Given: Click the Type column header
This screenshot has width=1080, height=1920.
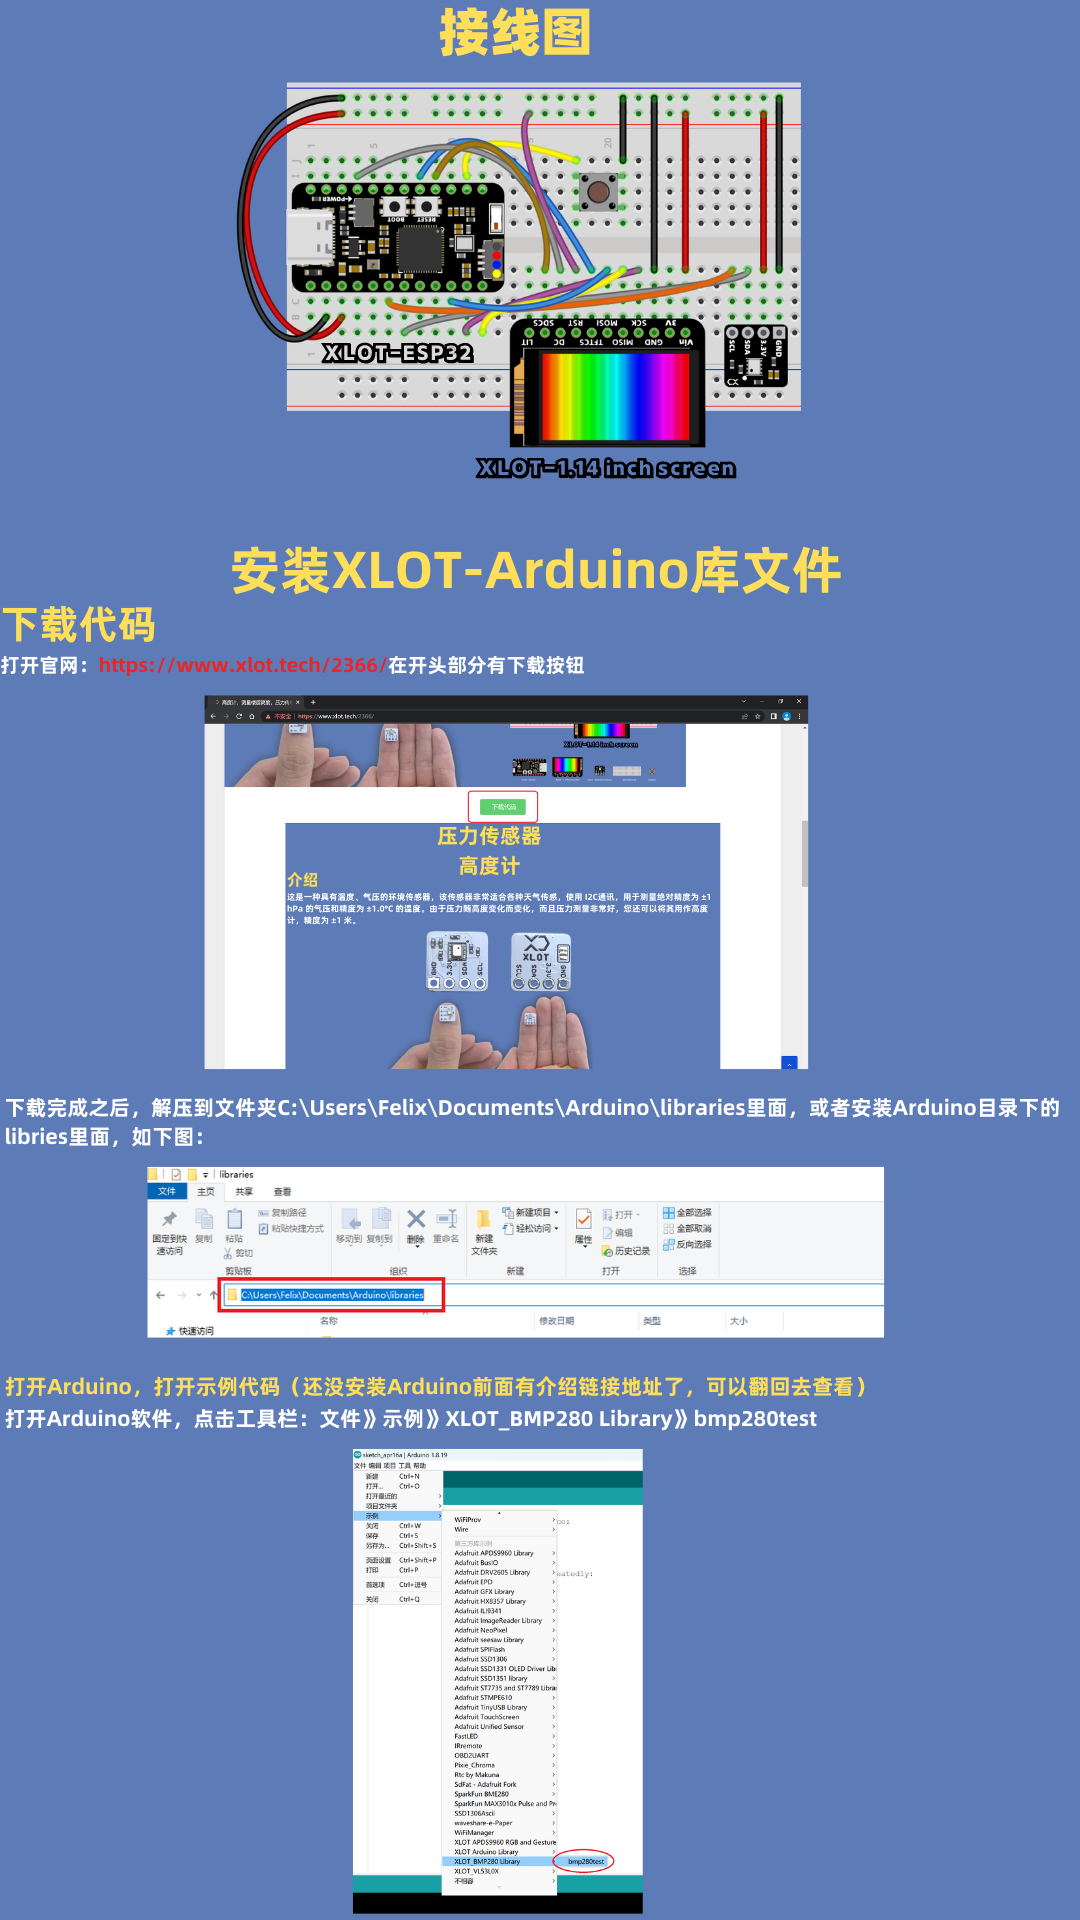Looking at the screenshot, I should 652,1321.
